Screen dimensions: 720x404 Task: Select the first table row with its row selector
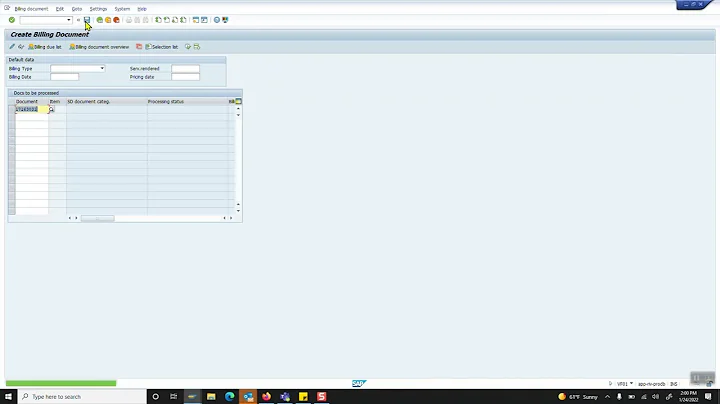coord(11,109)
